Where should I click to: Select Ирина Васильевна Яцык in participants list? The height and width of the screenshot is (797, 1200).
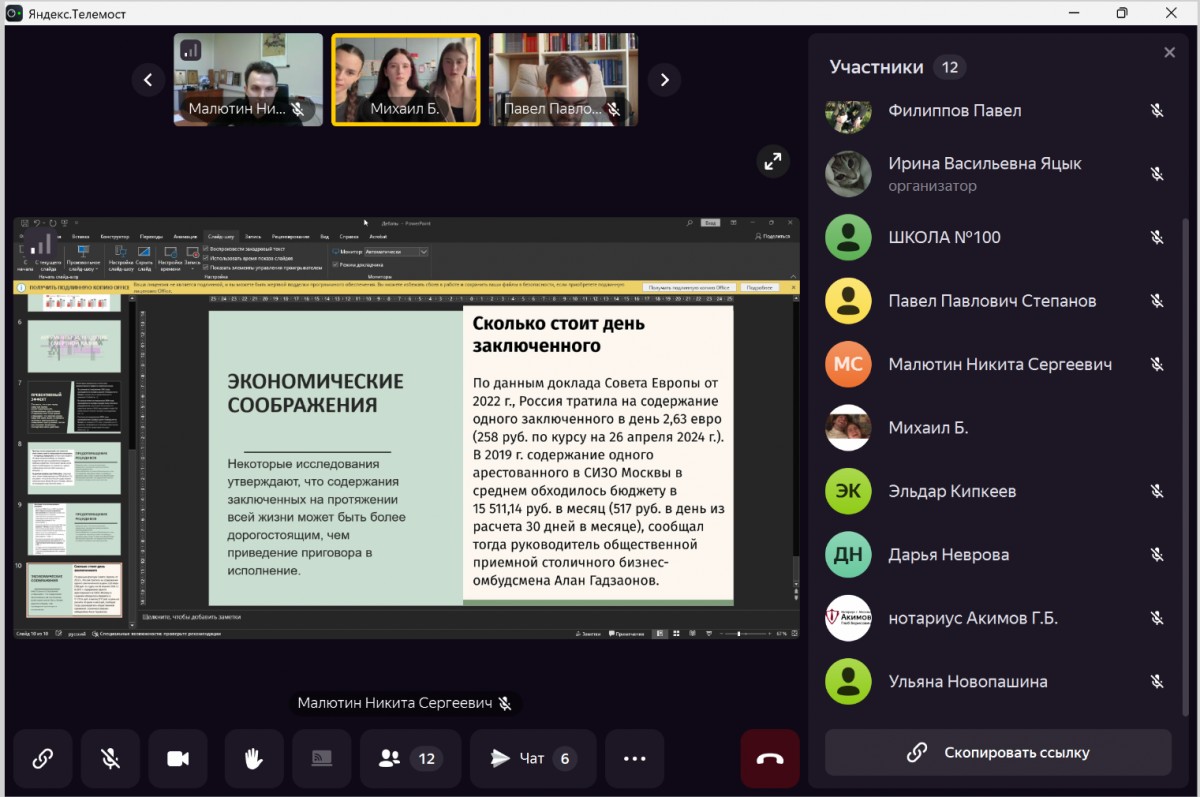[x=984, y=173]
